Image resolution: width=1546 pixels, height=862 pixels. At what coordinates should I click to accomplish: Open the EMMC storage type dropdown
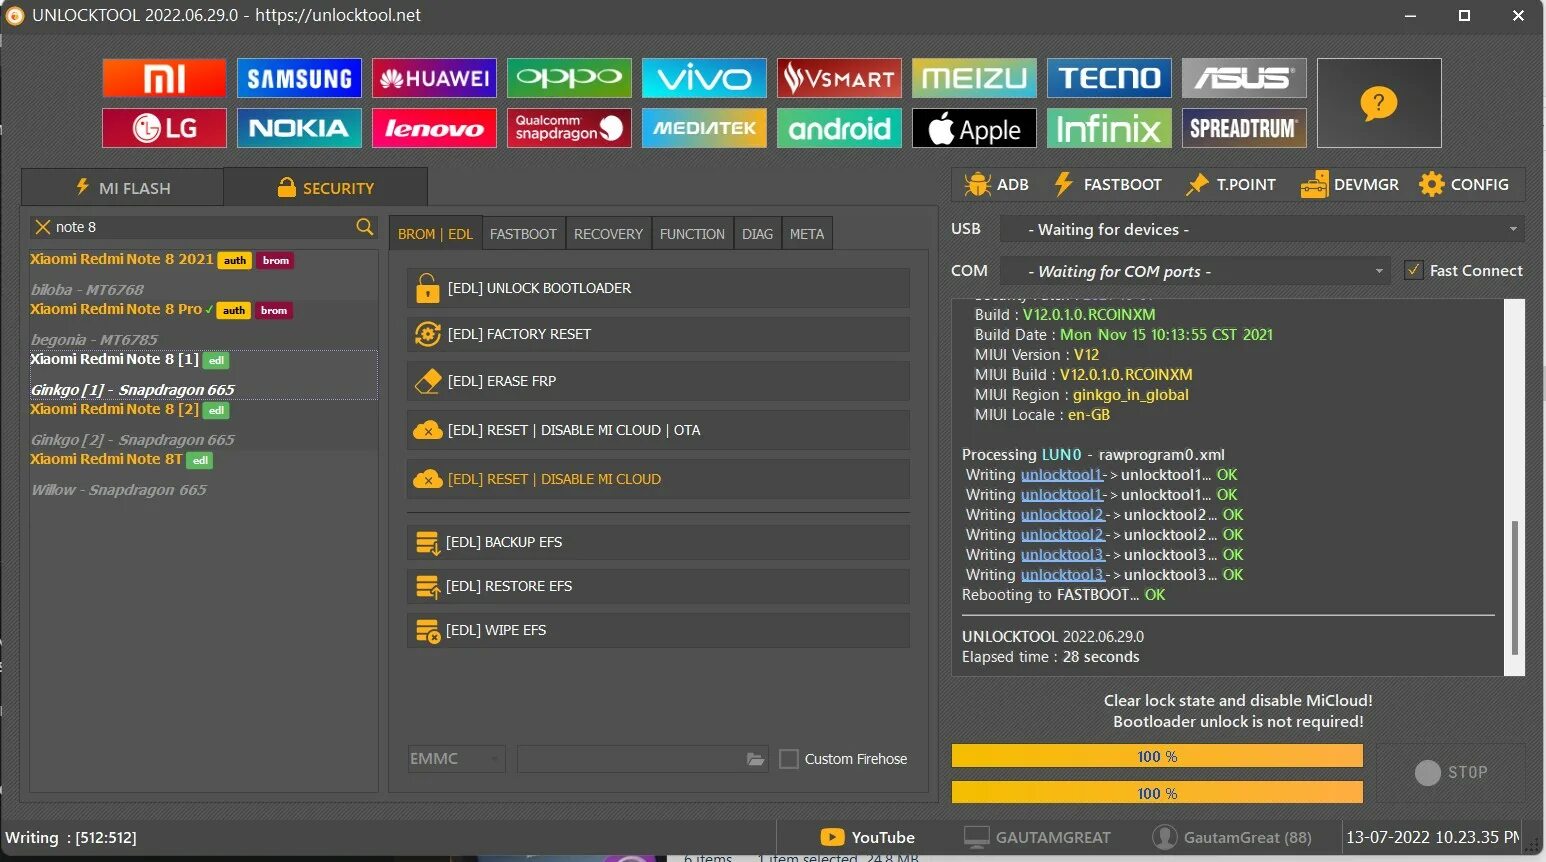tap(456, 759)
